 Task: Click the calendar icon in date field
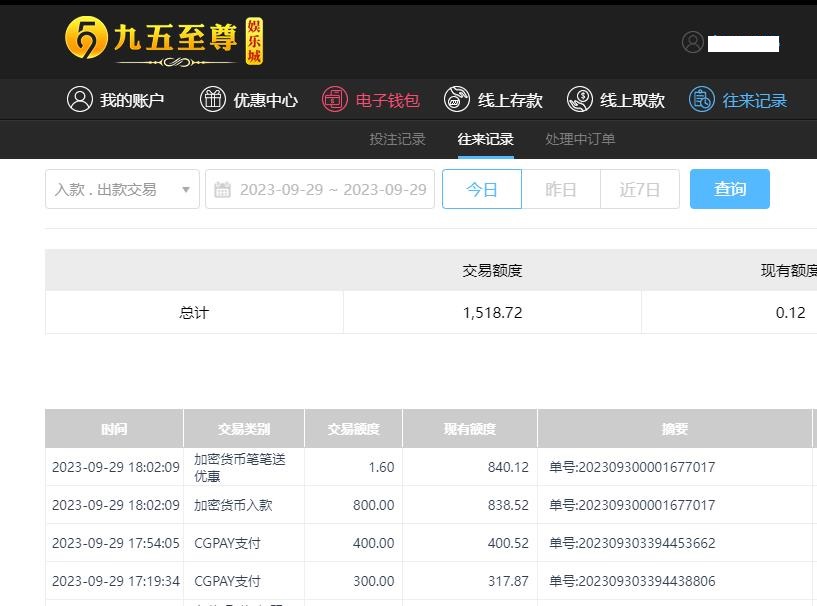tap(223, 190)
